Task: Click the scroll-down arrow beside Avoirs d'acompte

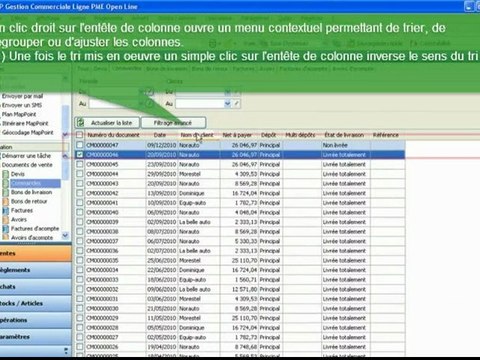Action: tap(65, 235)
